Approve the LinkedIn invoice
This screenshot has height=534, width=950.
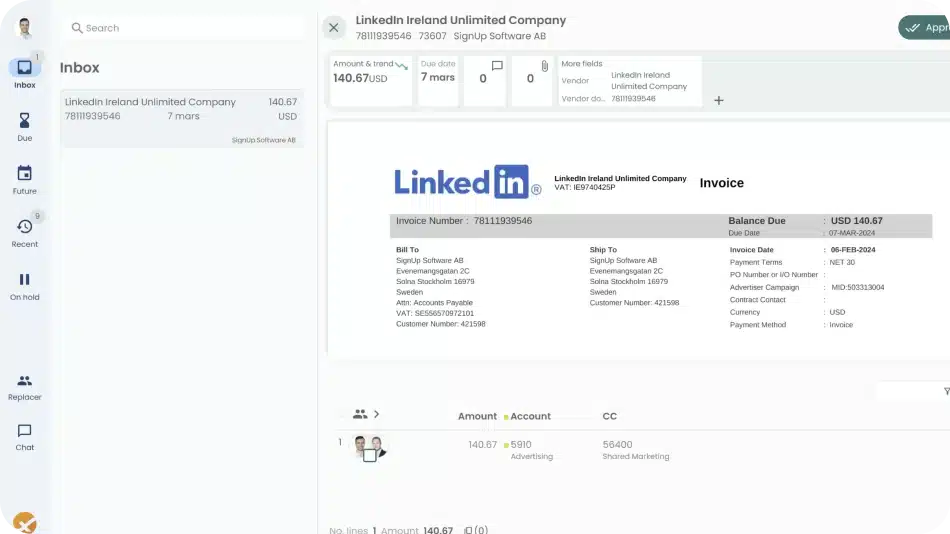tap(925, 27)
